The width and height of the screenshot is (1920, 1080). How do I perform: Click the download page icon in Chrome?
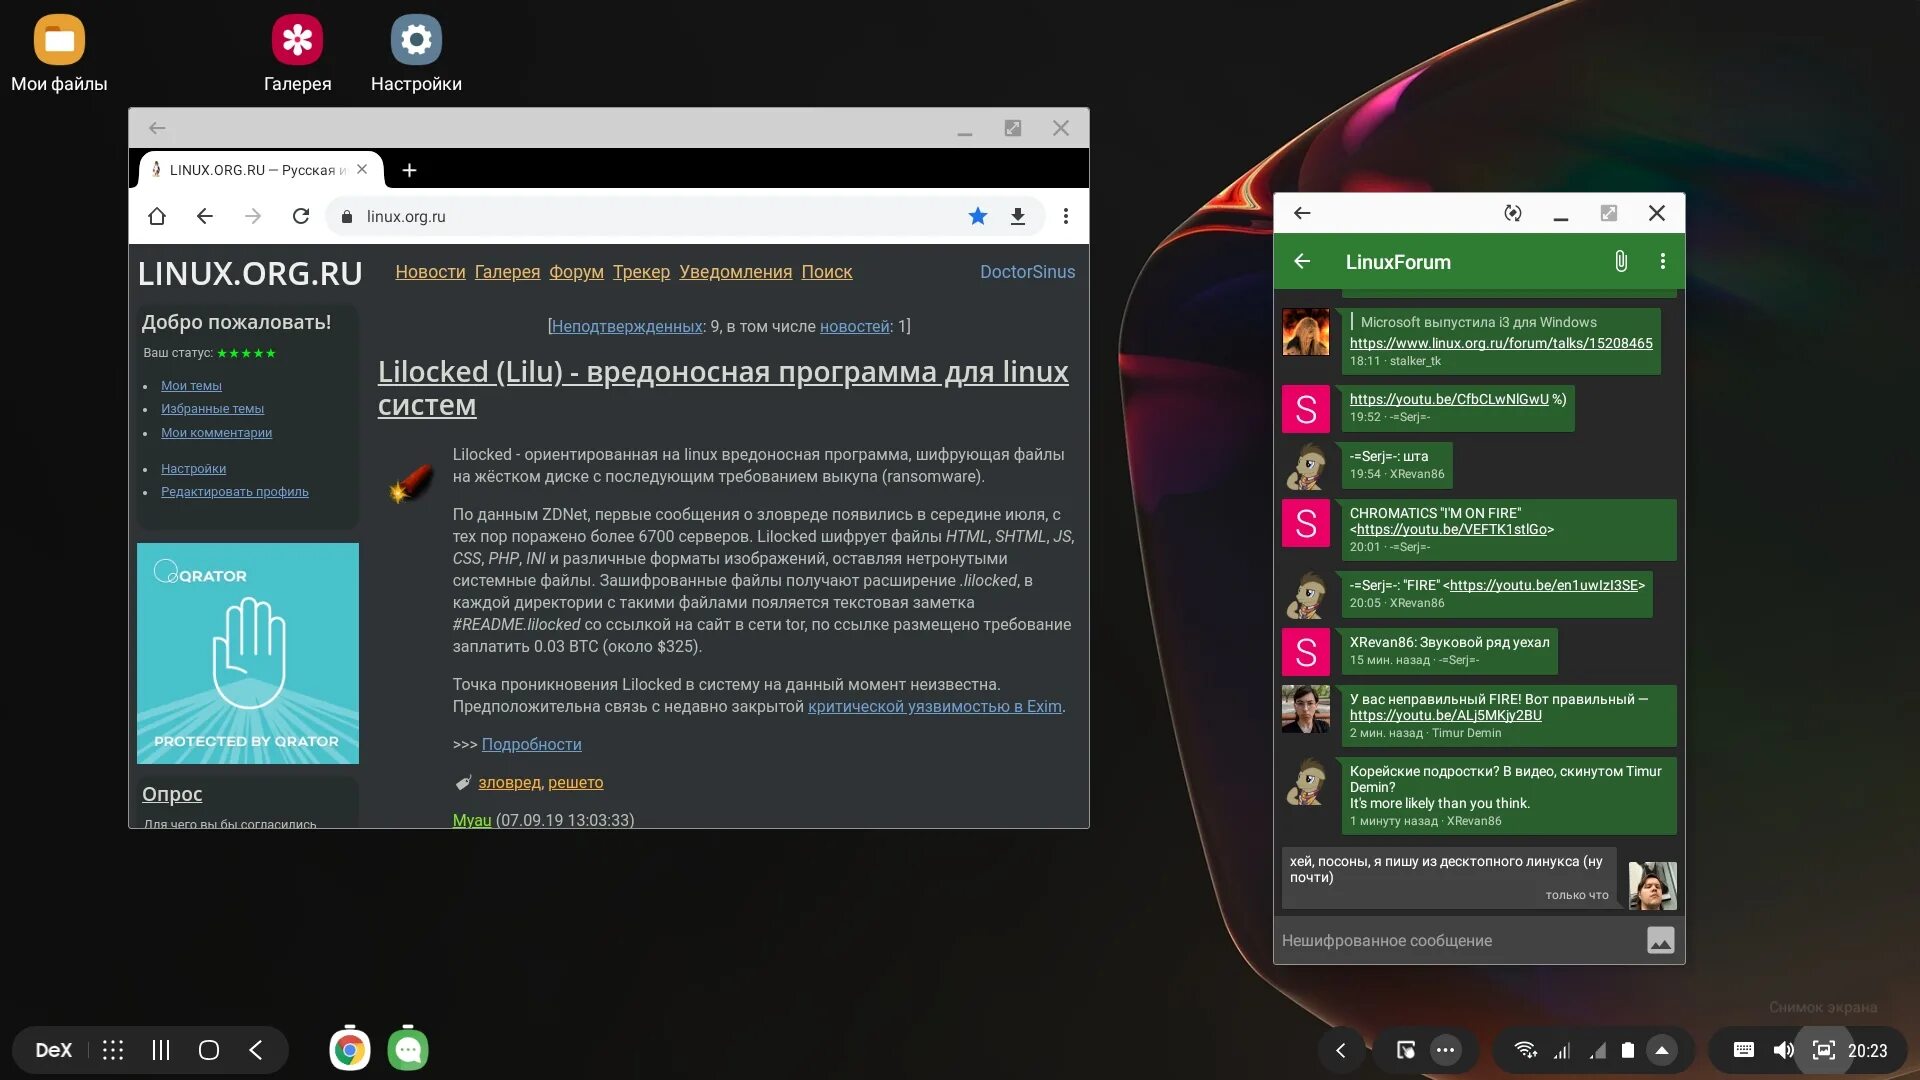pos(1018,216)
